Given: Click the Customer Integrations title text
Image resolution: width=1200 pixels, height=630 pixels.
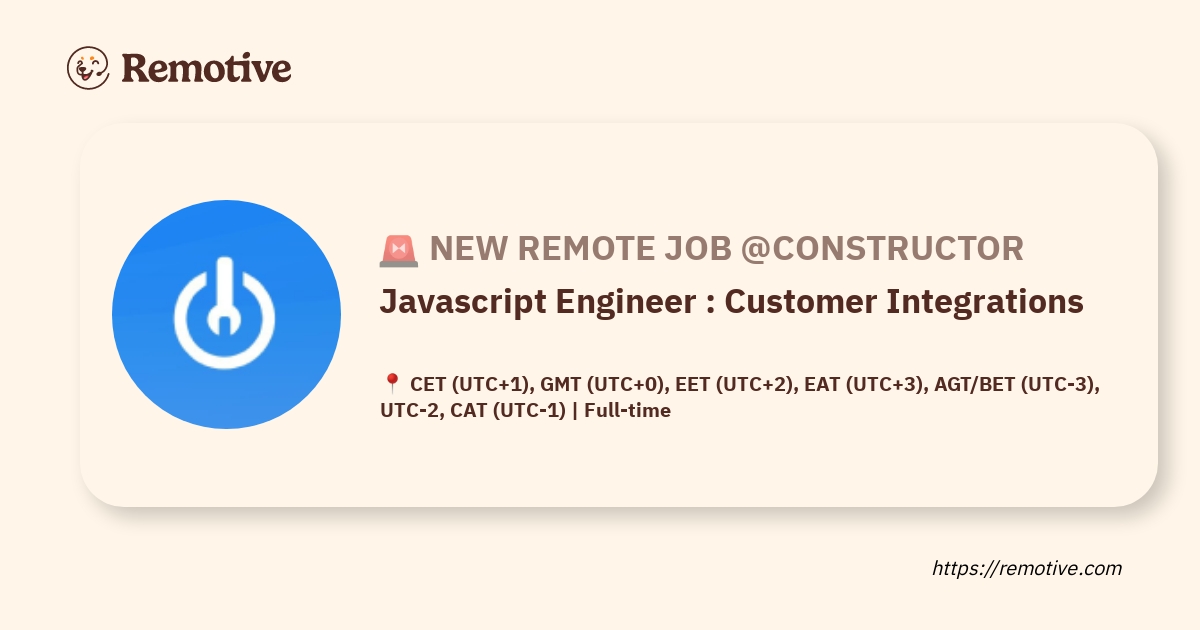Looking at the screenshot, I should (904, 301).
